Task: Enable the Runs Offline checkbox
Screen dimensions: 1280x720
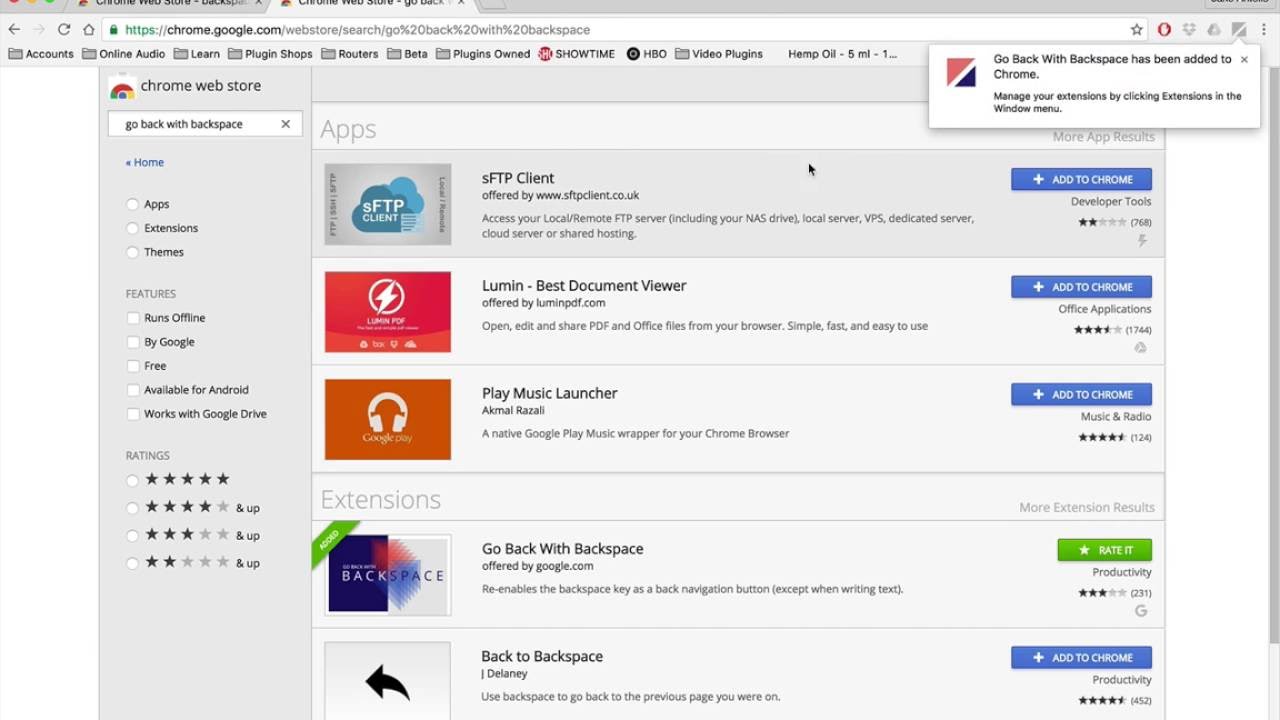Action: (x=133, y=318)
